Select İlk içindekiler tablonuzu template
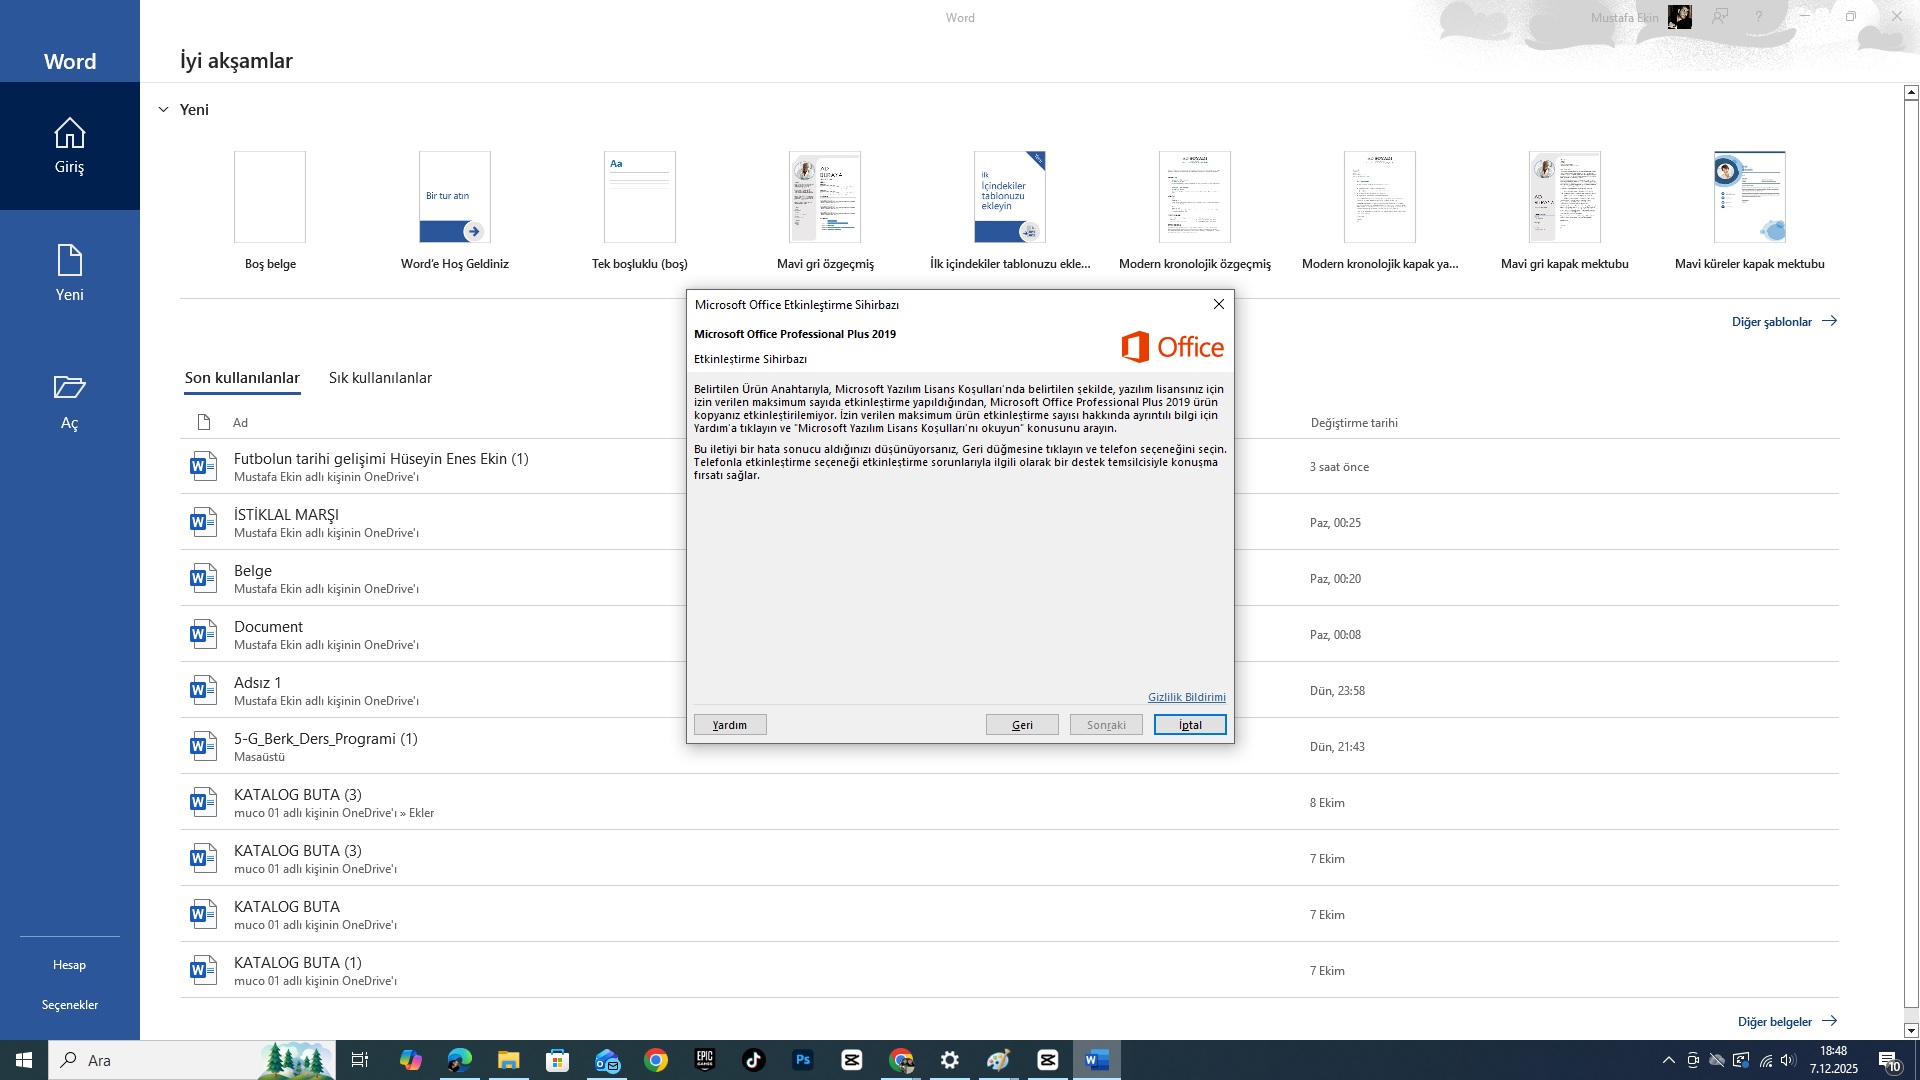Screen dimensions: 1920x1080 pyautogui.click(x=1010, y=210)
